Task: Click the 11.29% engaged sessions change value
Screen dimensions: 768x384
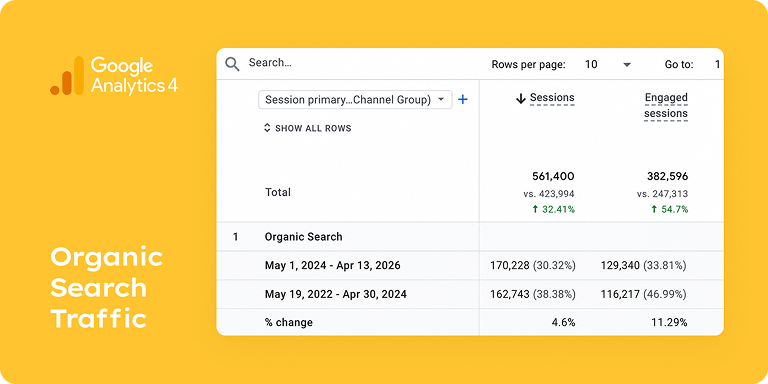Action: [x=669, y=322]
